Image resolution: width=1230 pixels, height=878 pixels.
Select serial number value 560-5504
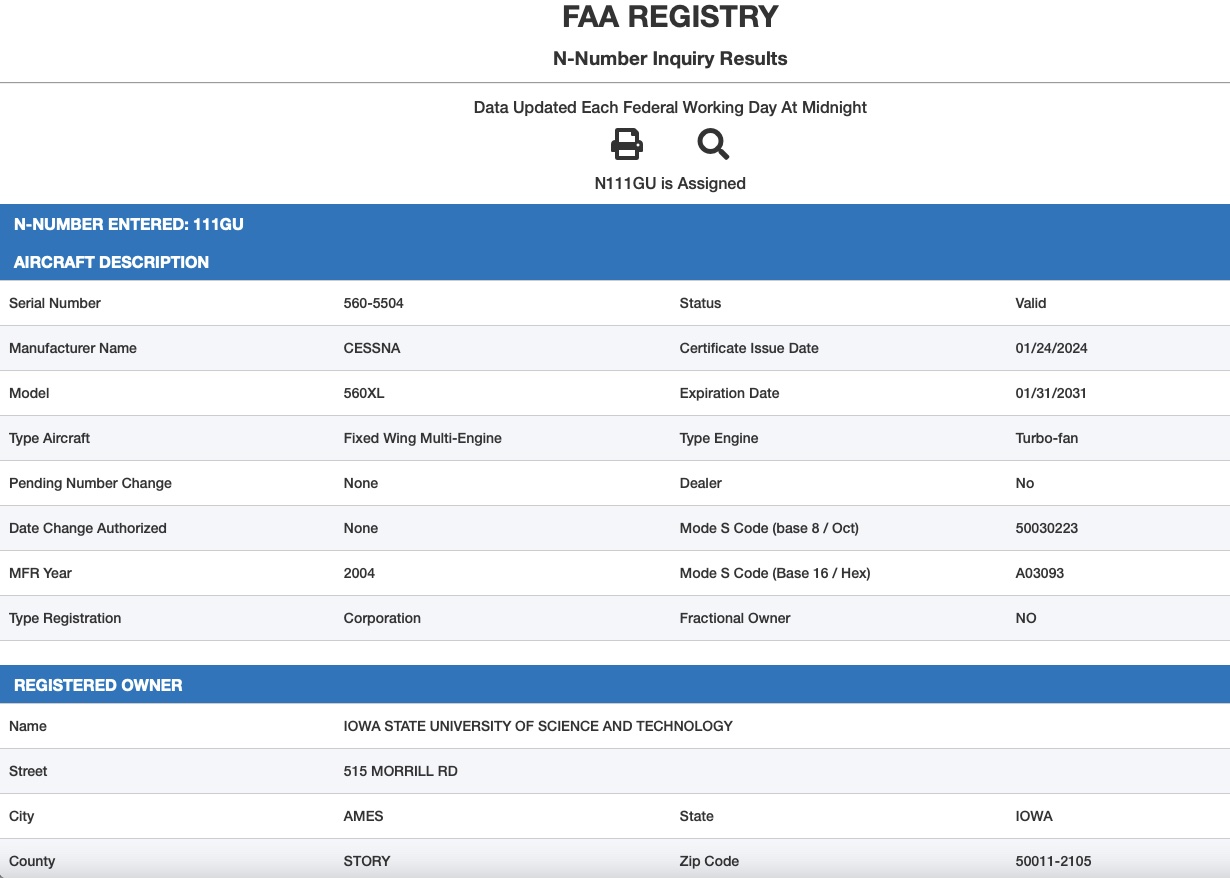point(374,303)
